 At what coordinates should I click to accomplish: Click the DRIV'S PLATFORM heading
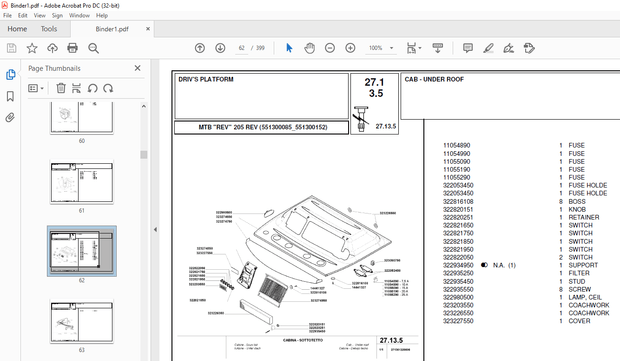206,79
